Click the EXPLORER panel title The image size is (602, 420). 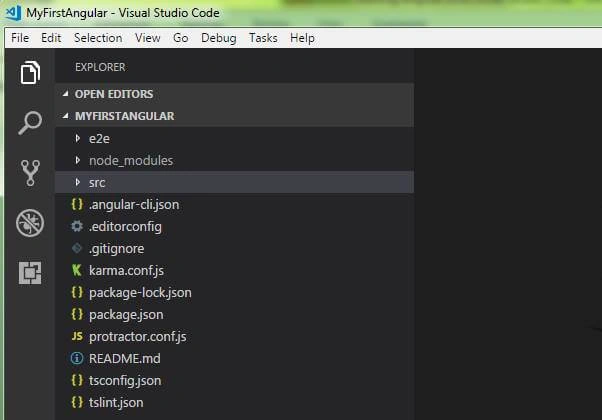100,67
